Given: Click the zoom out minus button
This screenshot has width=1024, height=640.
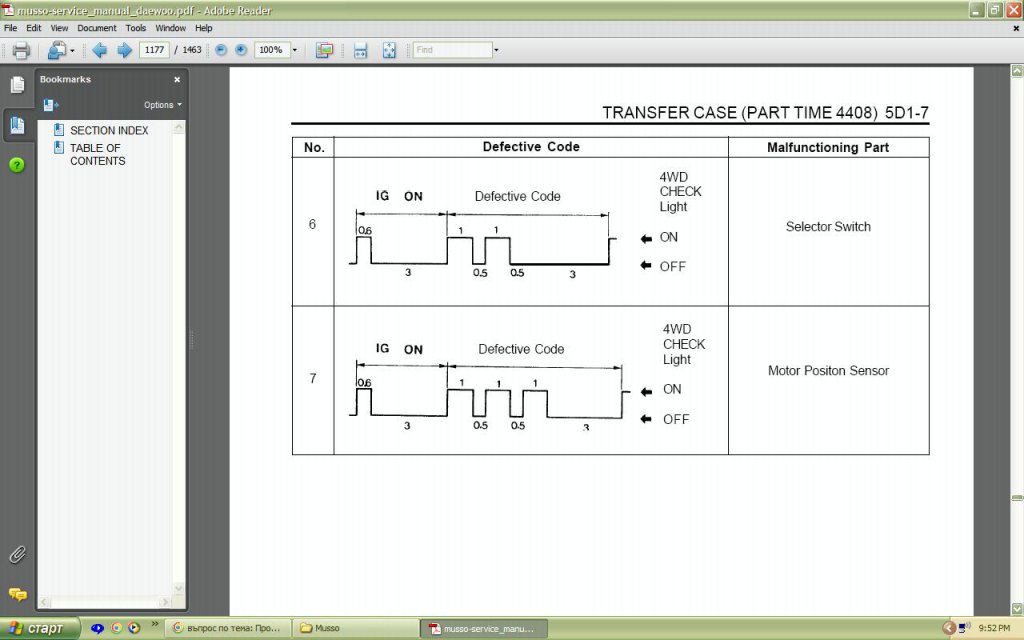Looking at the screenshot, I should [x=221, y=50].
